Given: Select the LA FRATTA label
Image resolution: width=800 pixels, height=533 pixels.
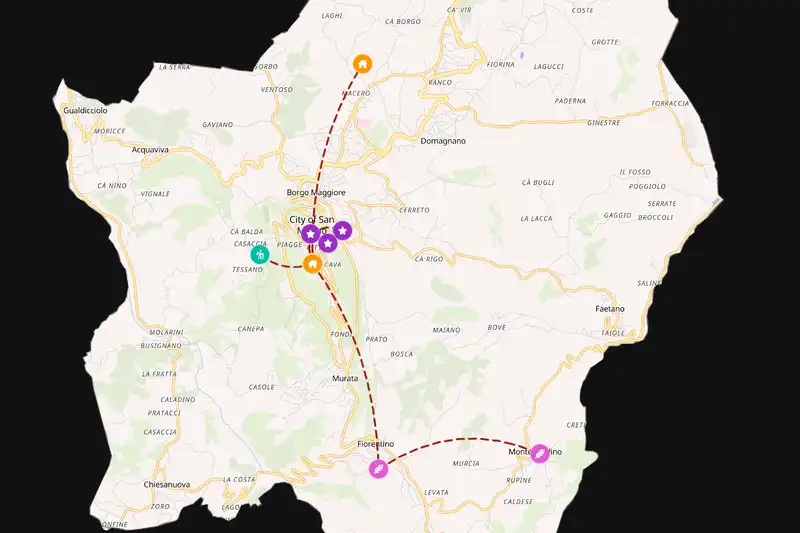Looking at the screenshot, I should 159,374.
